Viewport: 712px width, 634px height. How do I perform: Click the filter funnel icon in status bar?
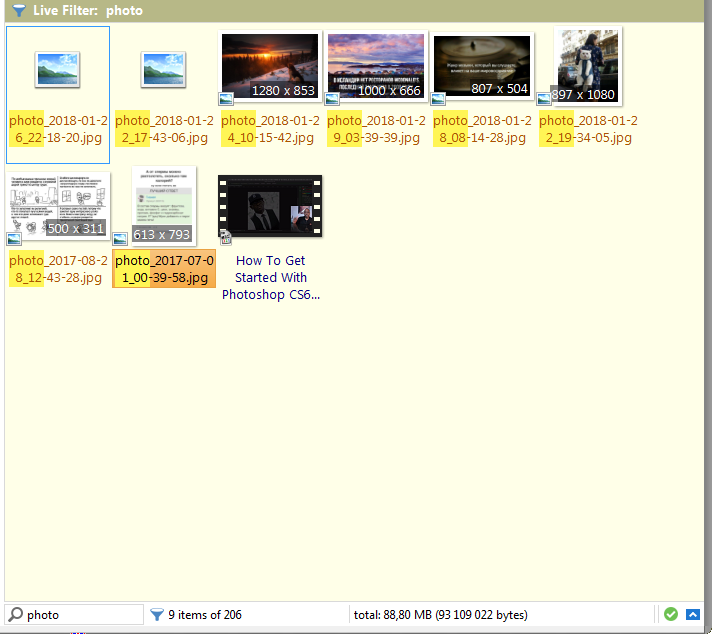point(156,614)
